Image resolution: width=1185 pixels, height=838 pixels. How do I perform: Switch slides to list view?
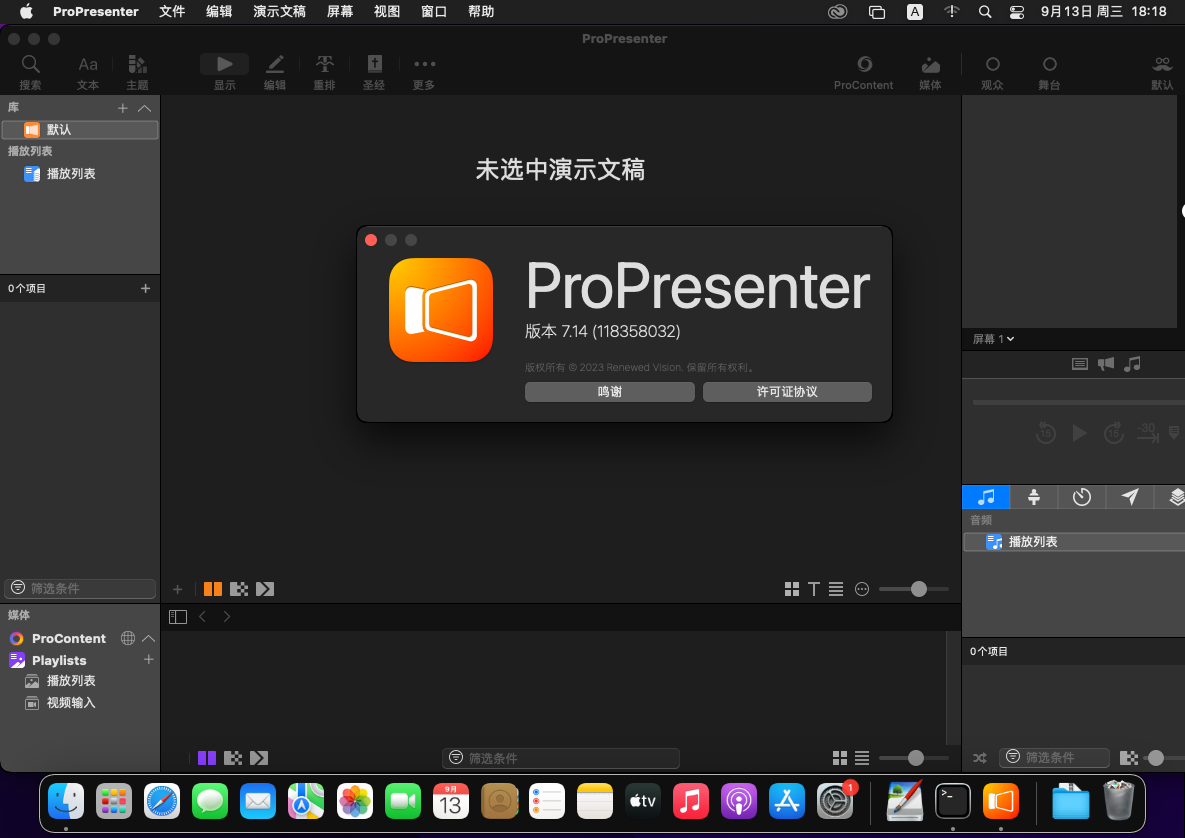coord(836,589)
